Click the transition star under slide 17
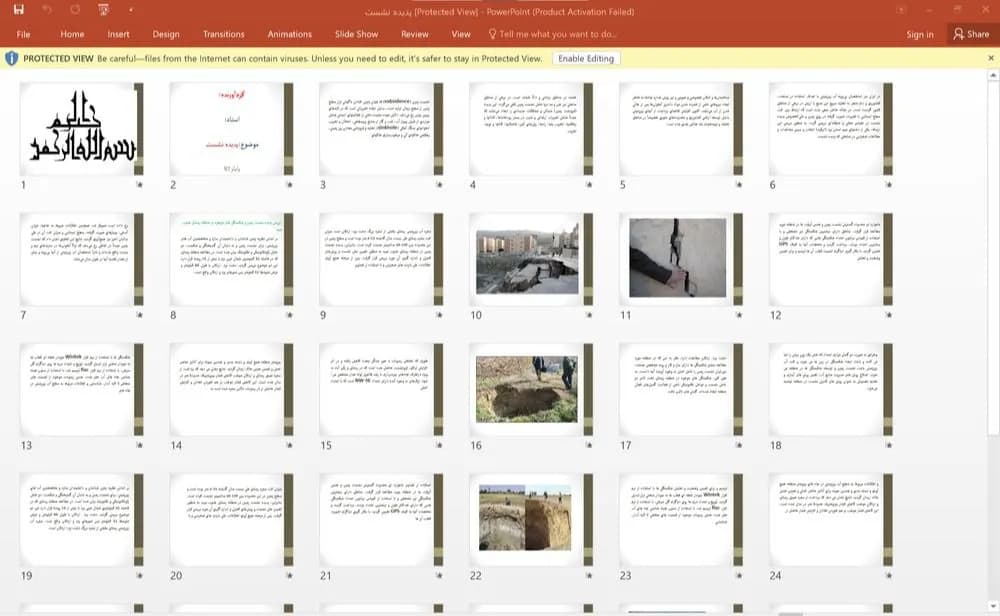1000x616 pixels. coord(739,445)
